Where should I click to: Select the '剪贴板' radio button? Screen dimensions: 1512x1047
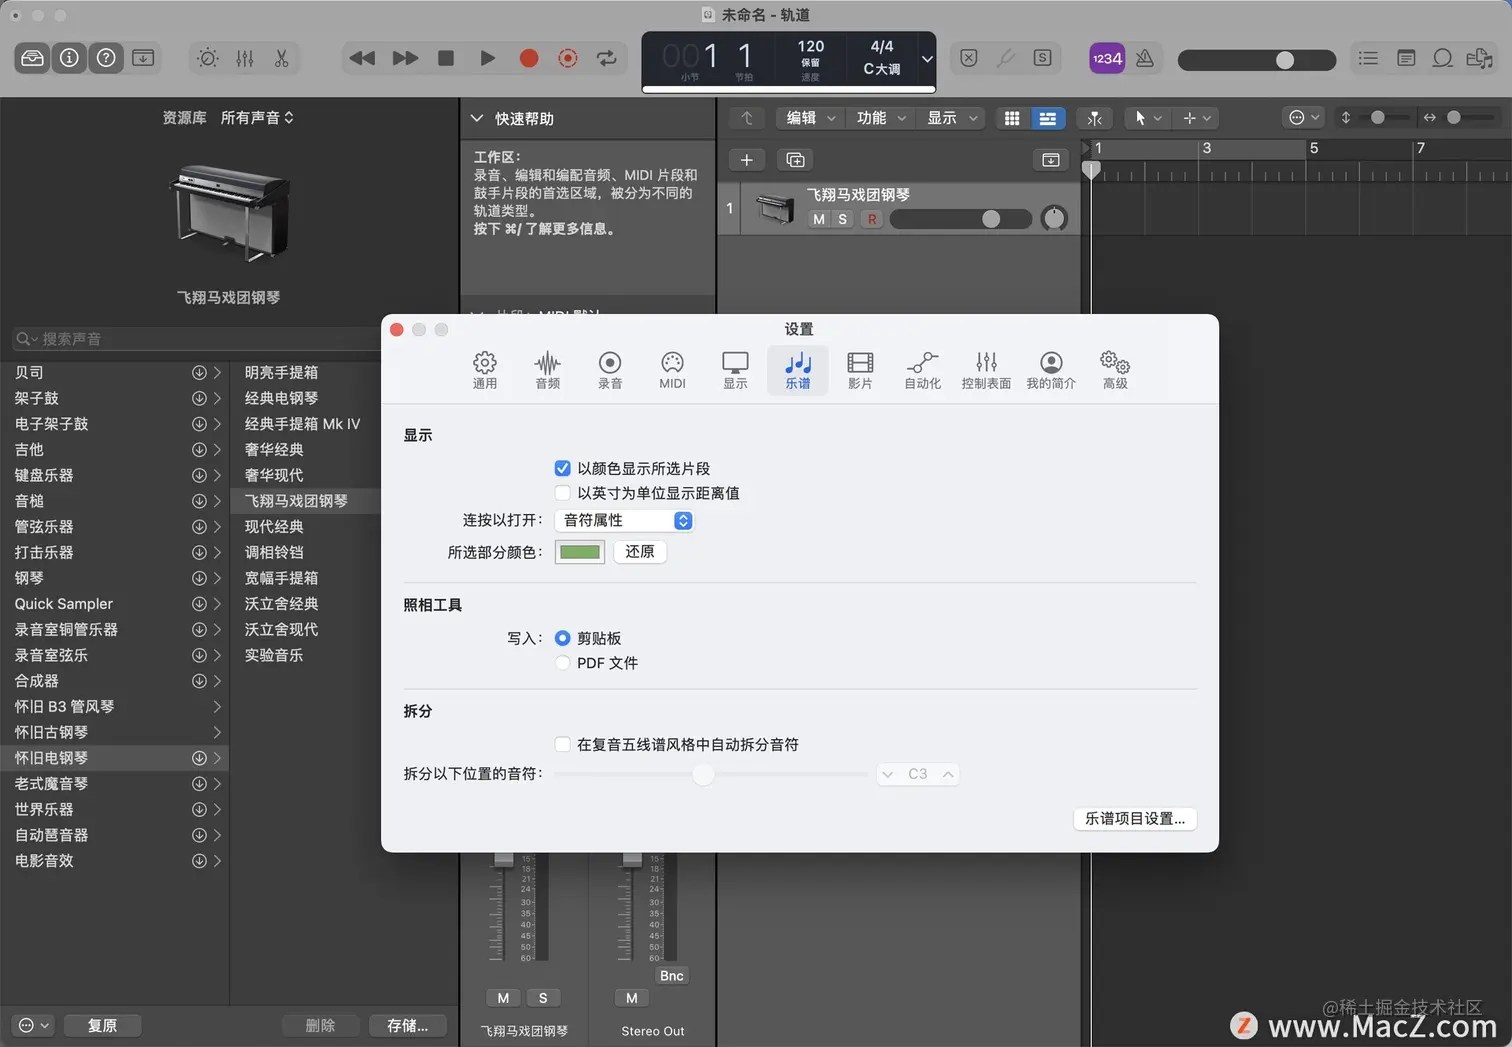click(563, 638)
